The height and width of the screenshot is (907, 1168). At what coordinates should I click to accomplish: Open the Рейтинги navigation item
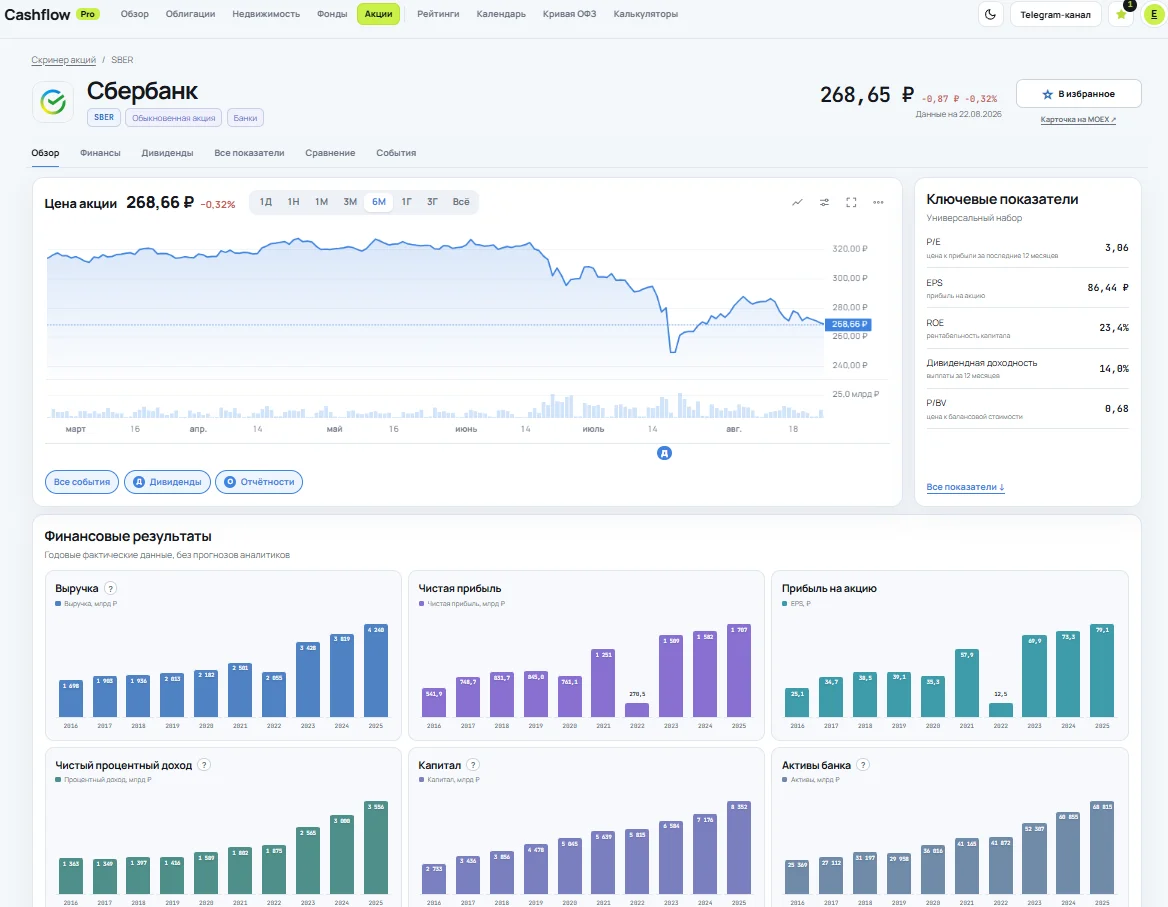(438, 14)
